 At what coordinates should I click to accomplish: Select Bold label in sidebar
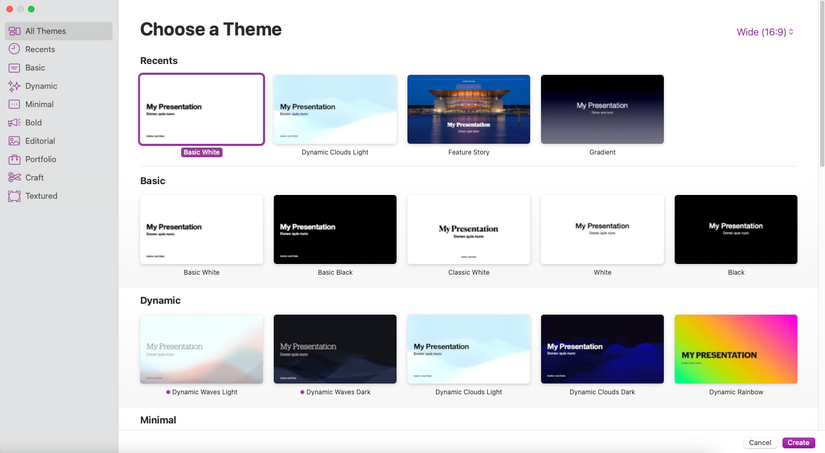click(x=33, y=123)
